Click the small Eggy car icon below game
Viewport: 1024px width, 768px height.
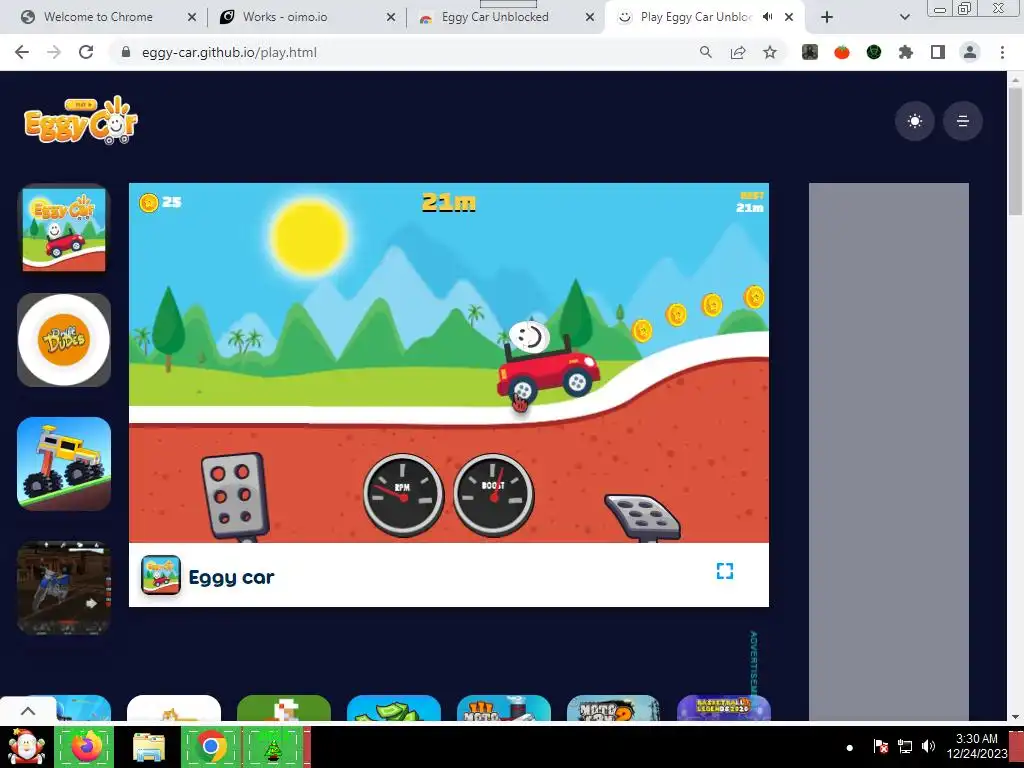(x=161, y=575)
